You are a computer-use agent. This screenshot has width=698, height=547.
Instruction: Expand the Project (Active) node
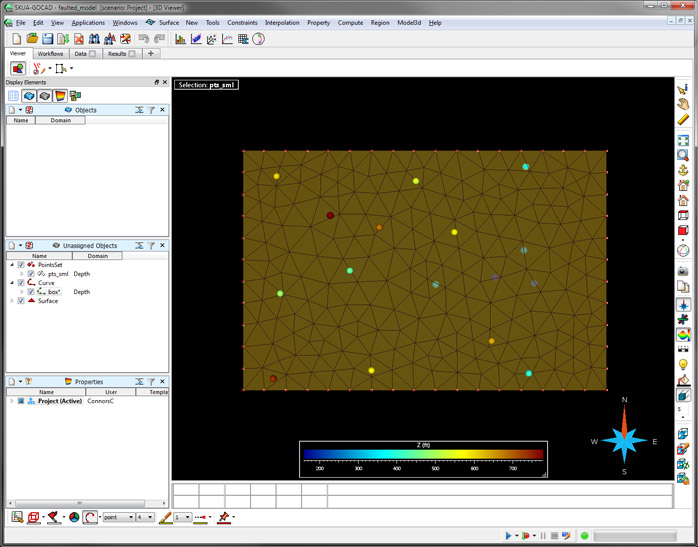coord(12,401)
